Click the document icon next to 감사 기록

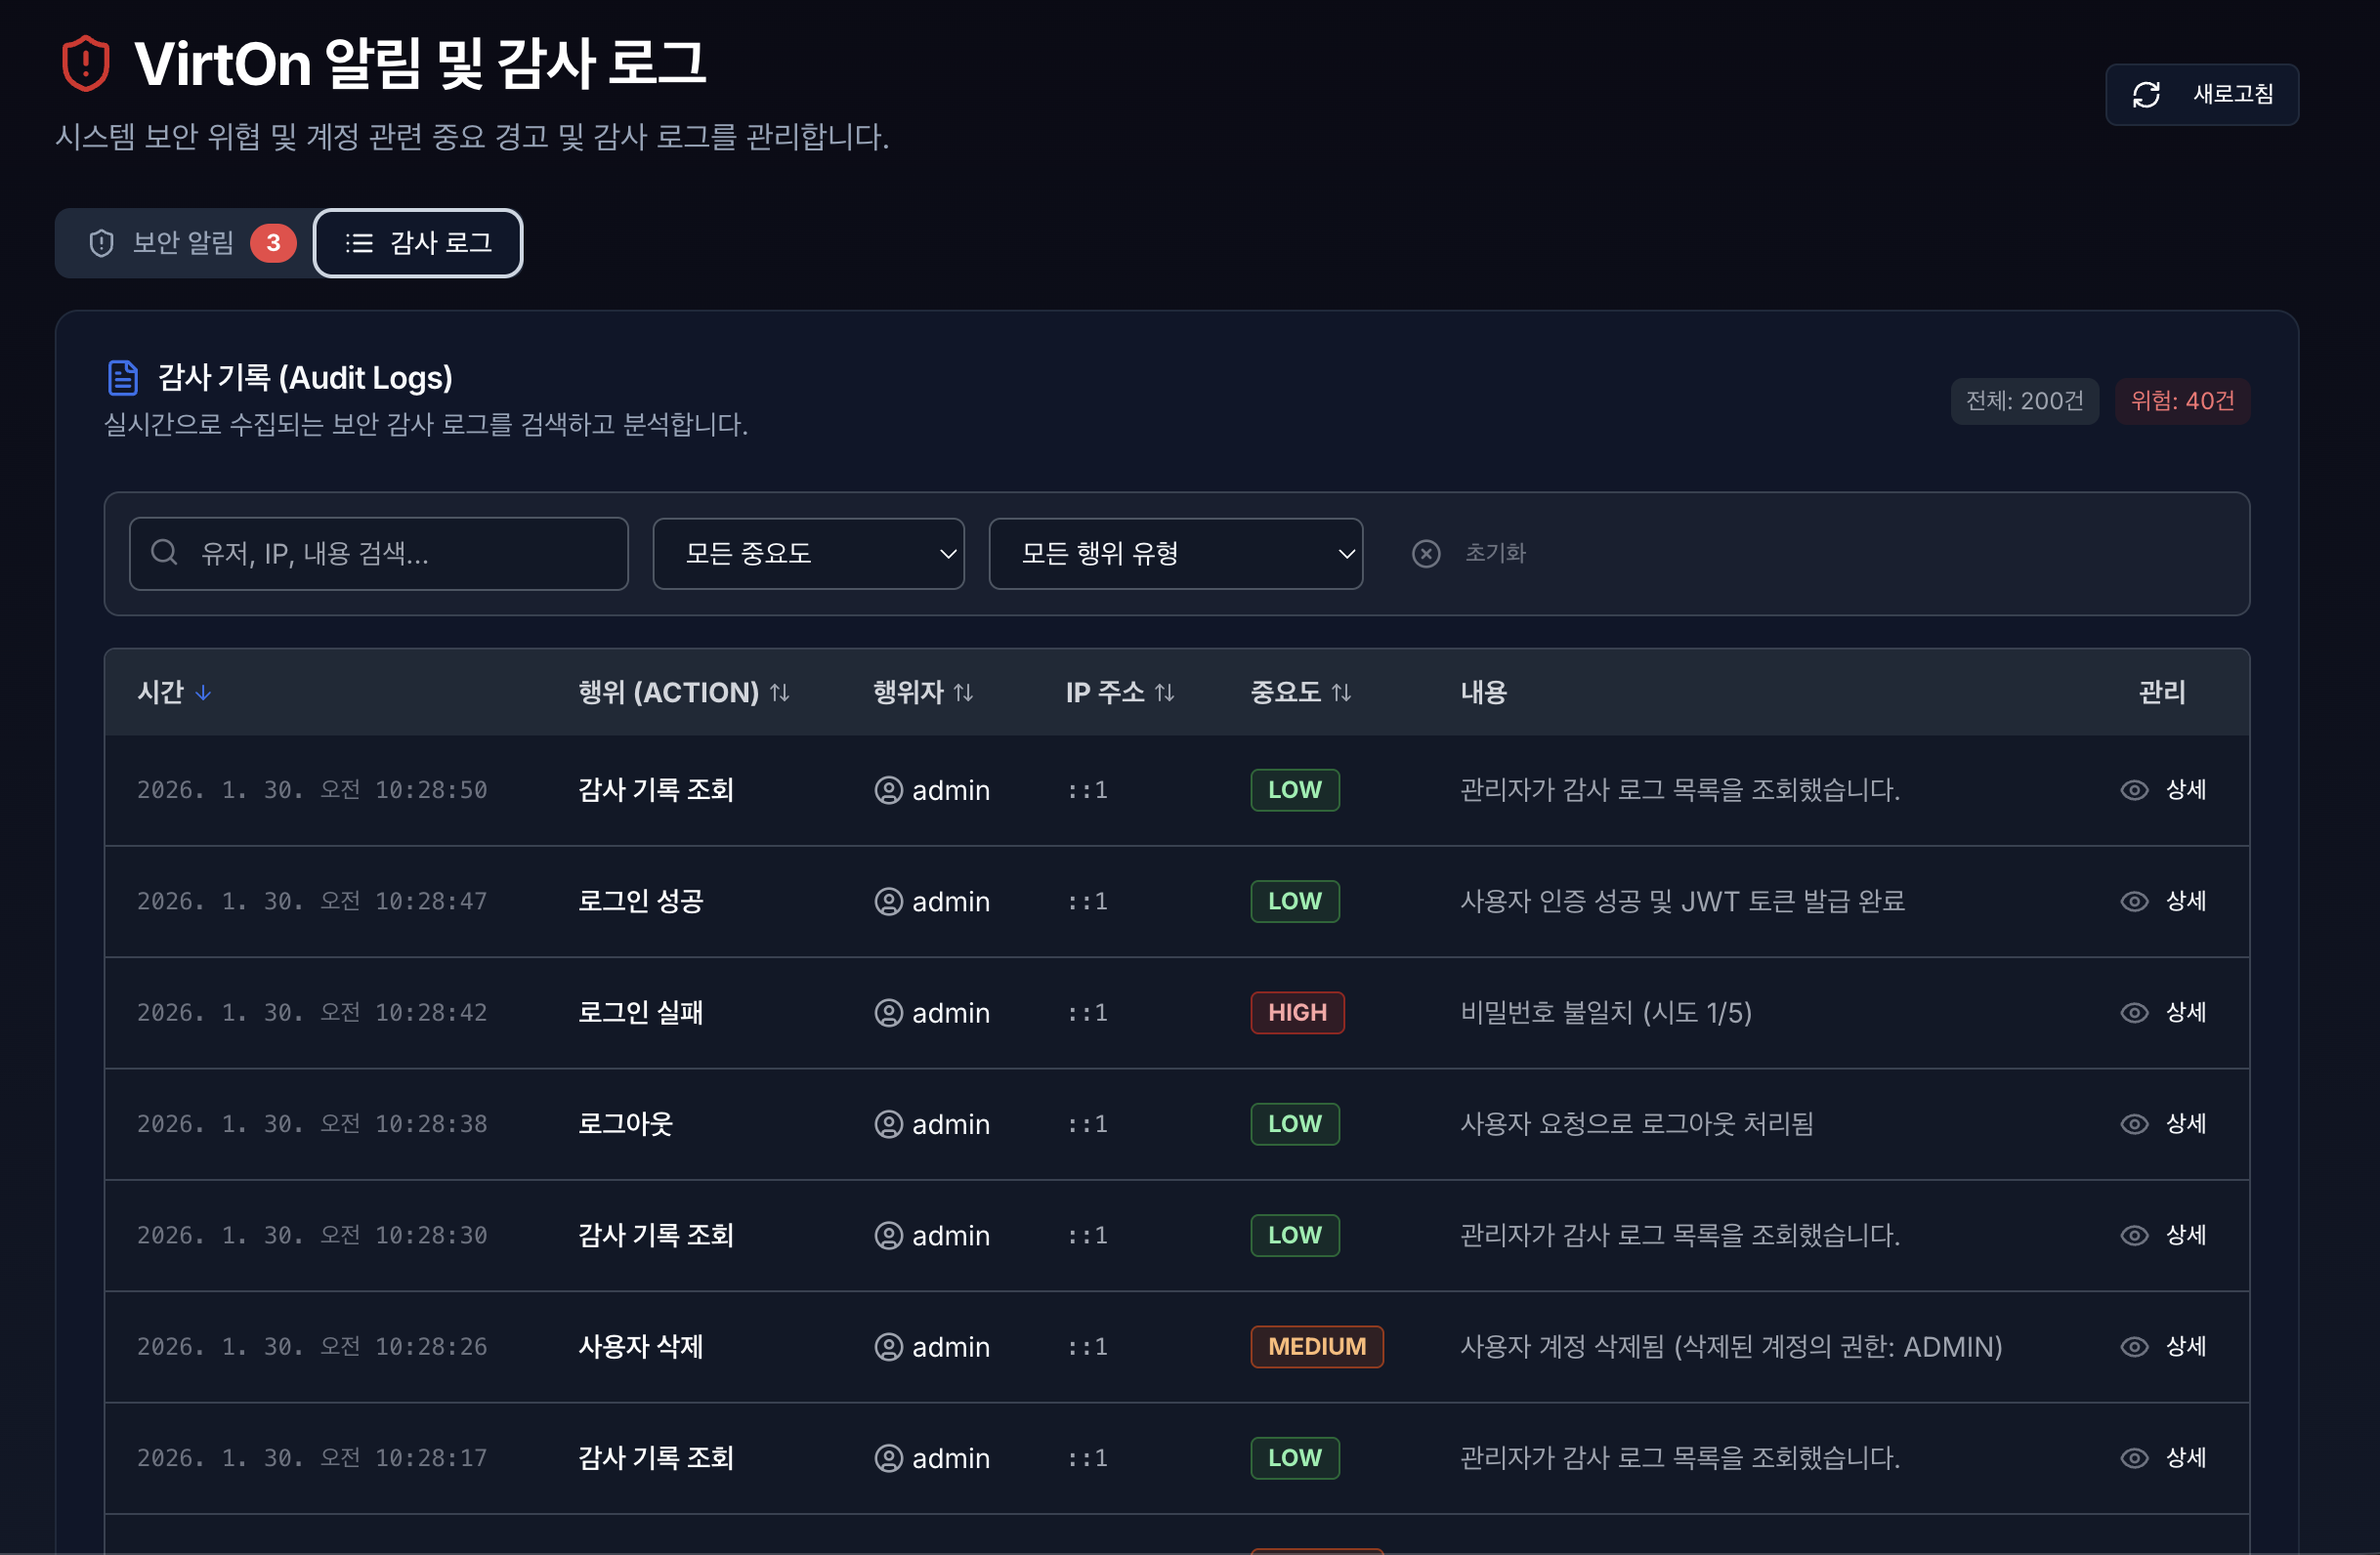click(122, 377)
